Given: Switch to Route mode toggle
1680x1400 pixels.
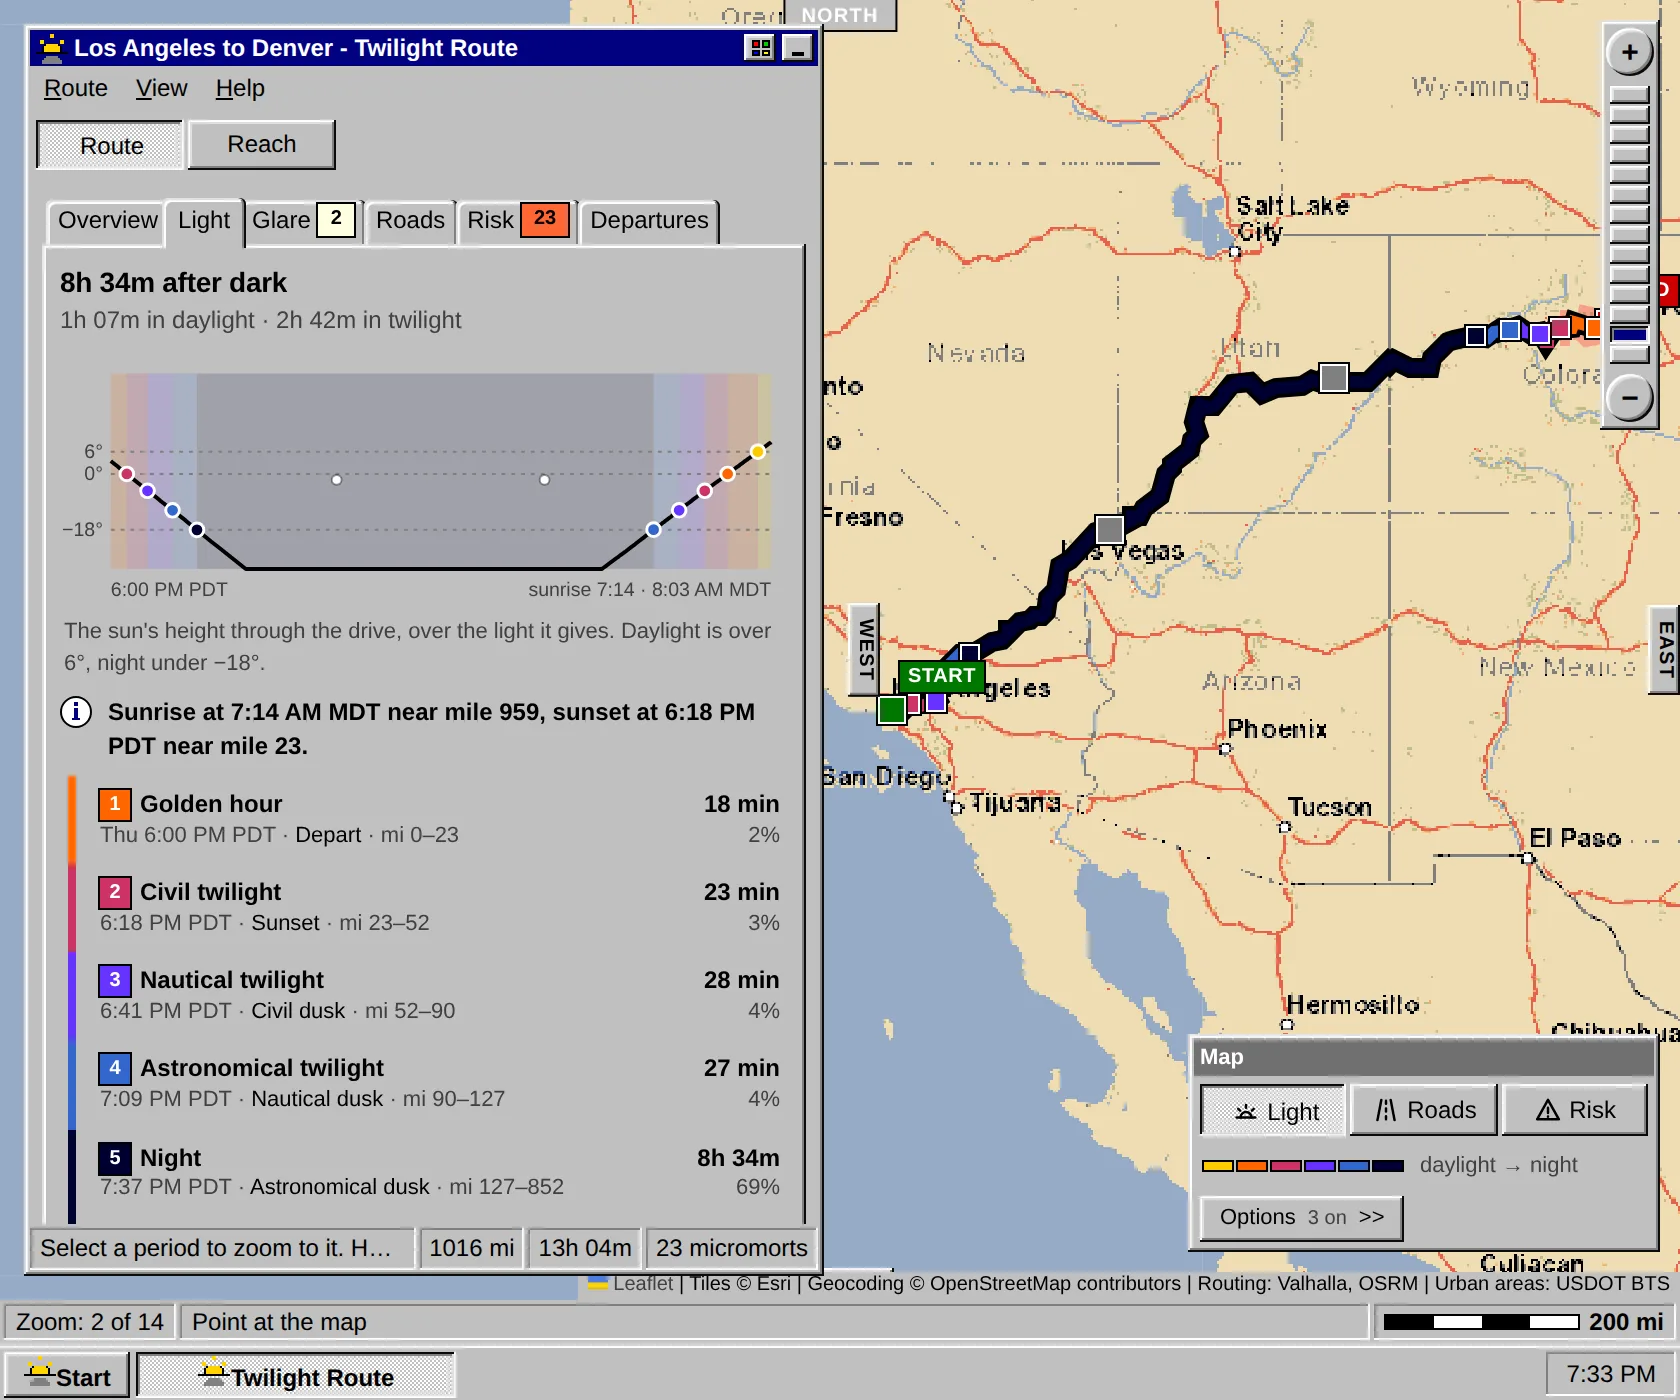Looking at the screenshot, I should point(111,146).
